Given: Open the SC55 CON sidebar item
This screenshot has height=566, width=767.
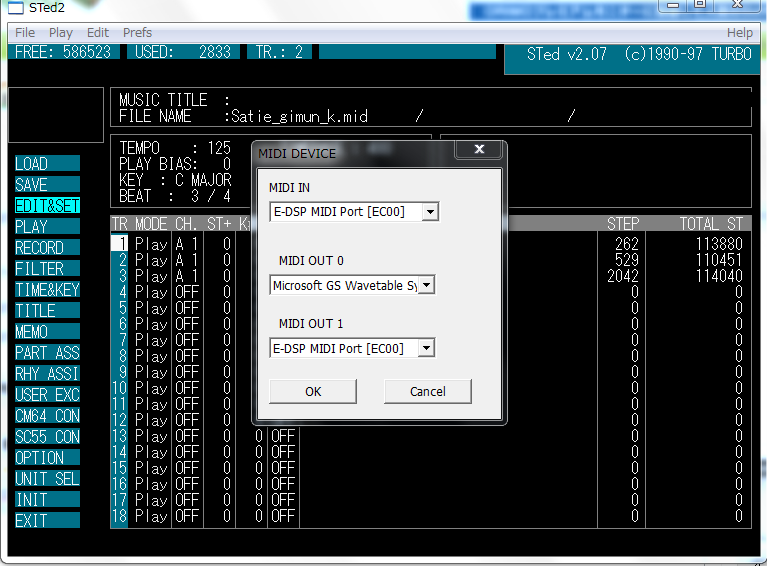Looking at the screenshot, I should click(46, 437).
